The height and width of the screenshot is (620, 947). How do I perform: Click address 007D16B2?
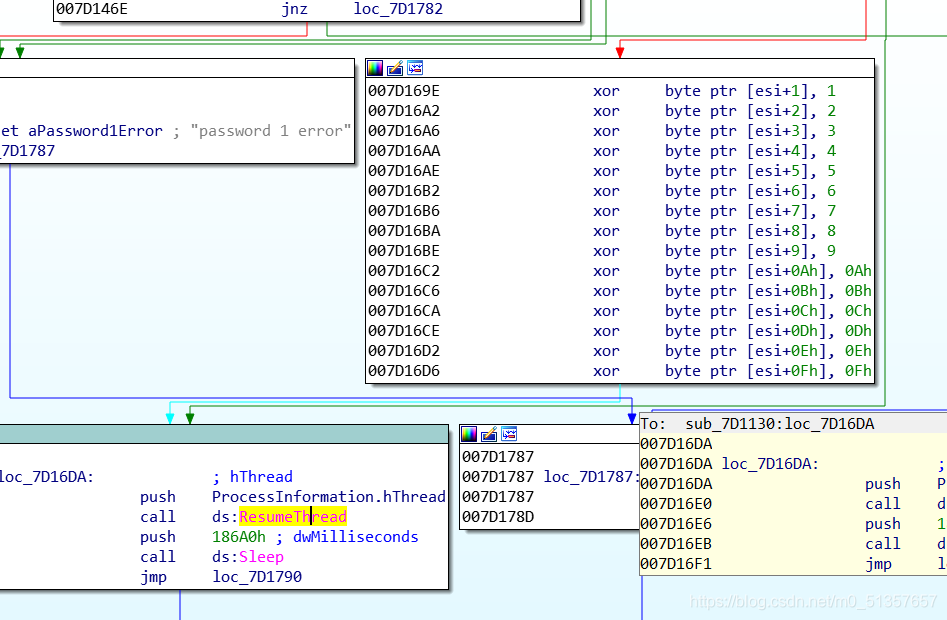404,190
